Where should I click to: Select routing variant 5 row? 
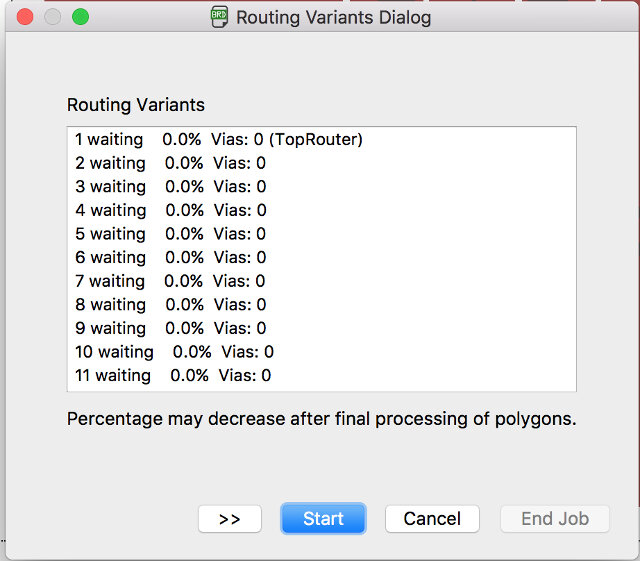pos(322,234)
